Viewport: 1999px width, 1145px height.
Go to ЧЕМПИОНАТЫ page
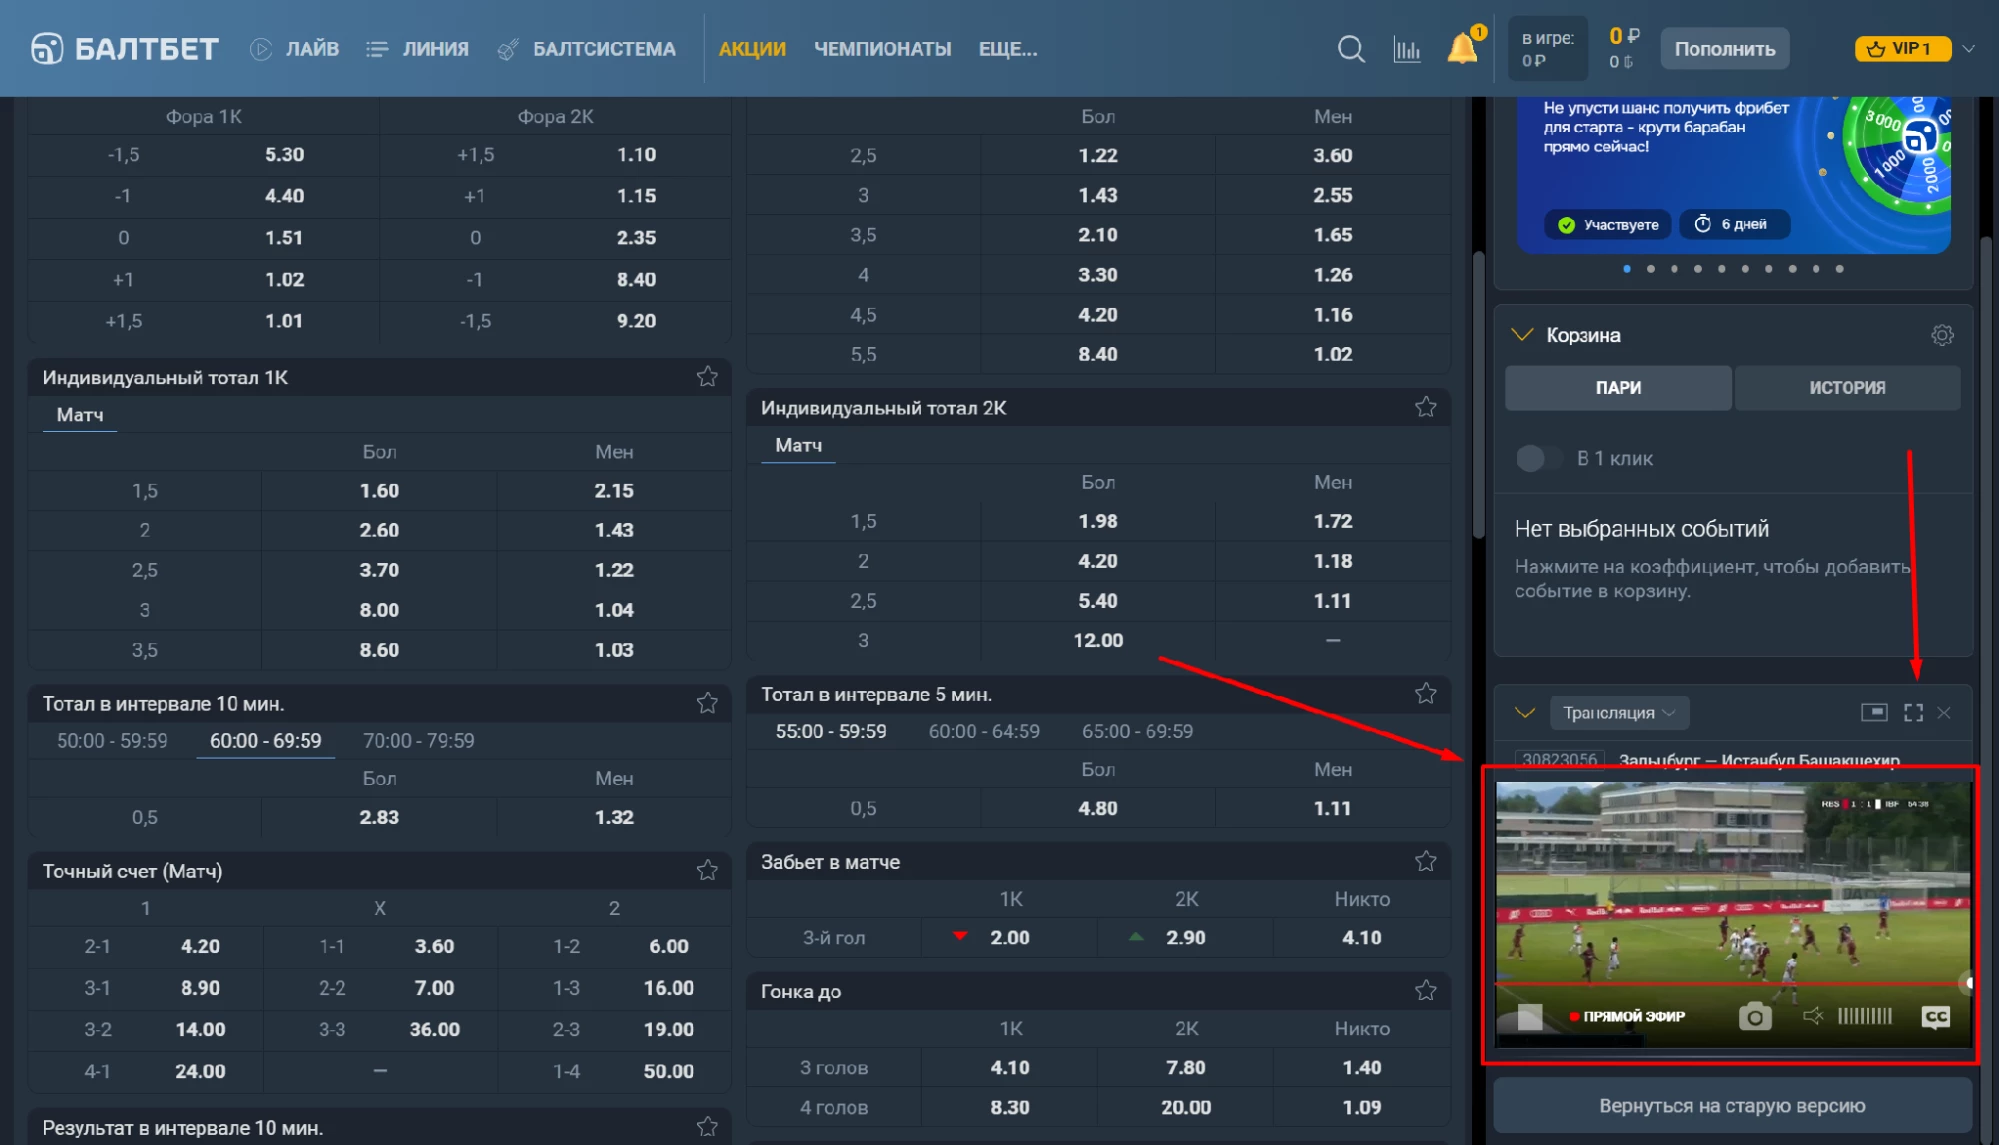882,49
